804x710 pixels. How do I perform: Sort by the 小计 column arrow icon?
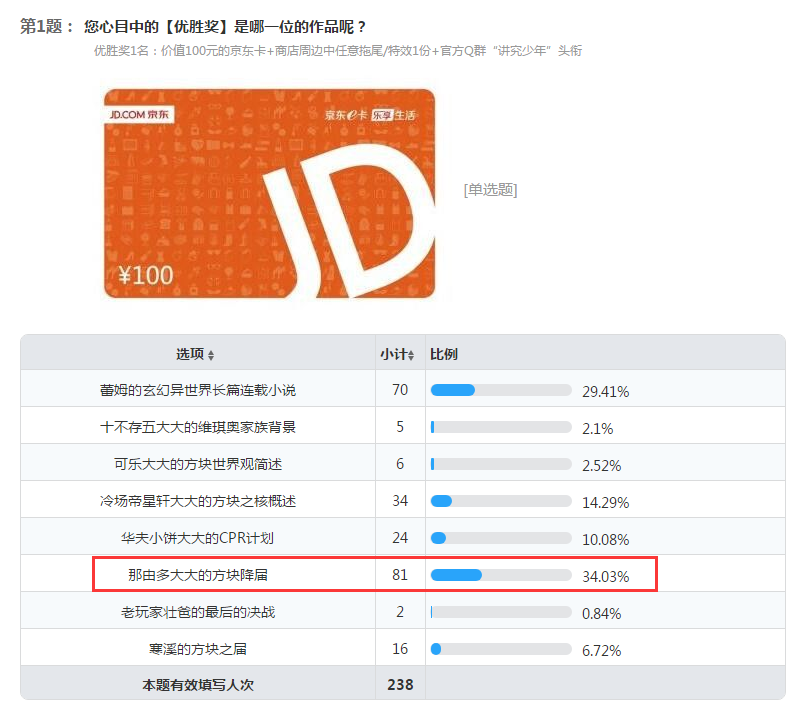tap(411, 355)
